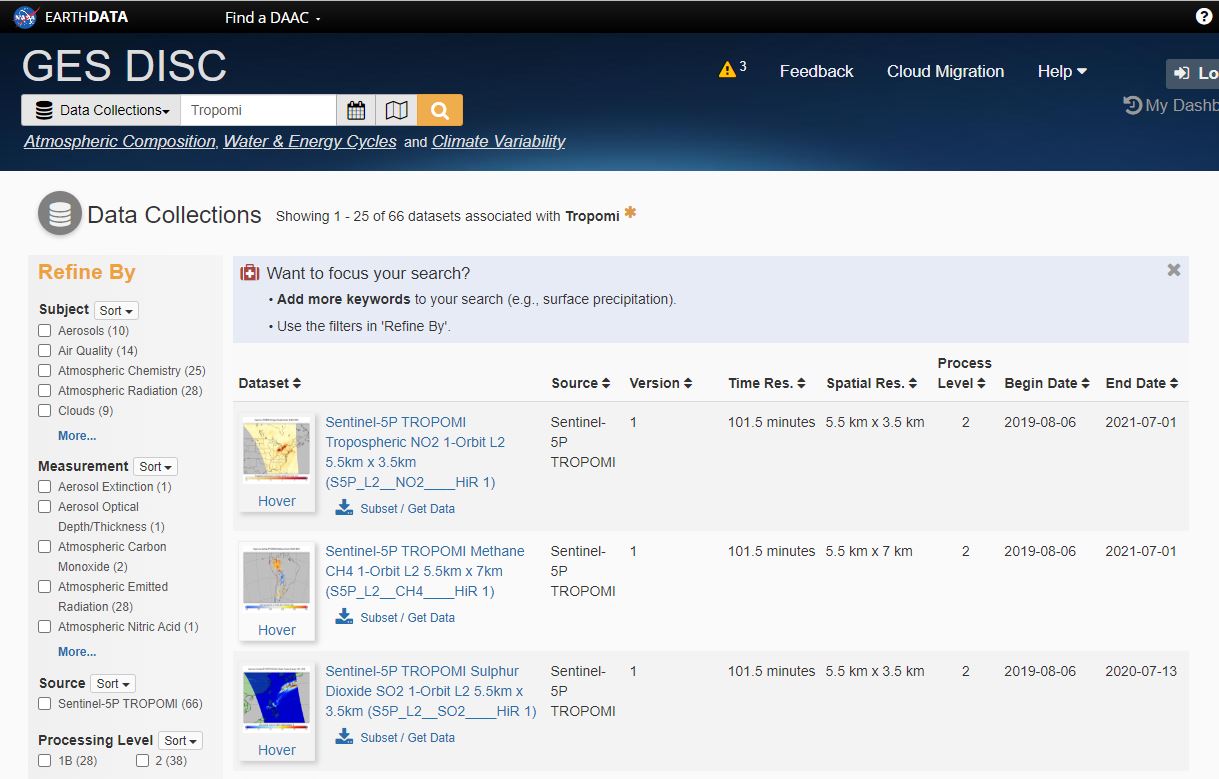This screenshot has height=779, width=1219.
Task: Click Subset / Get Data for NO2
Action: click(x=407, y=508)
